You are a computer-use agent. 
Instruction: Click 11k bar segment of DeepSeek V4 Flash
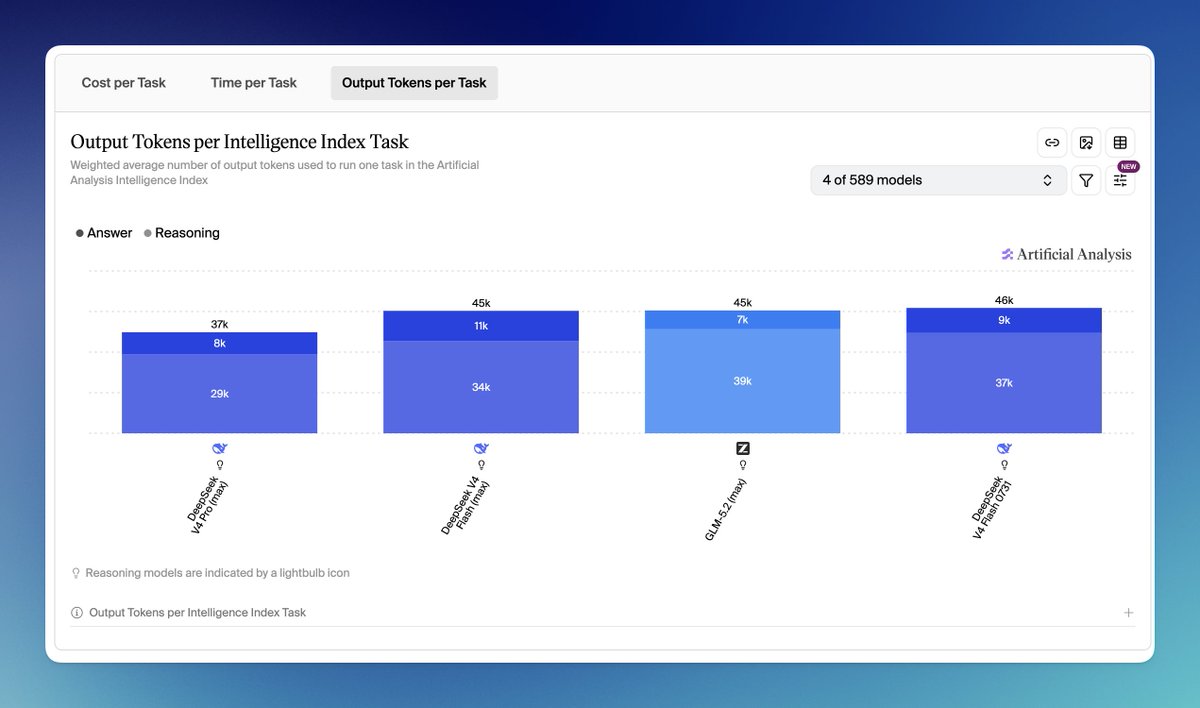481,326
